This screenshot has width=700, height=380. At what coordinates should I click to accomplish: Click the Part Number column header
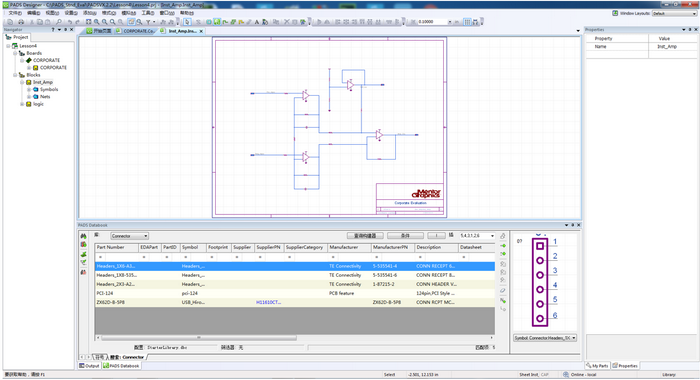tap(117, 247)
